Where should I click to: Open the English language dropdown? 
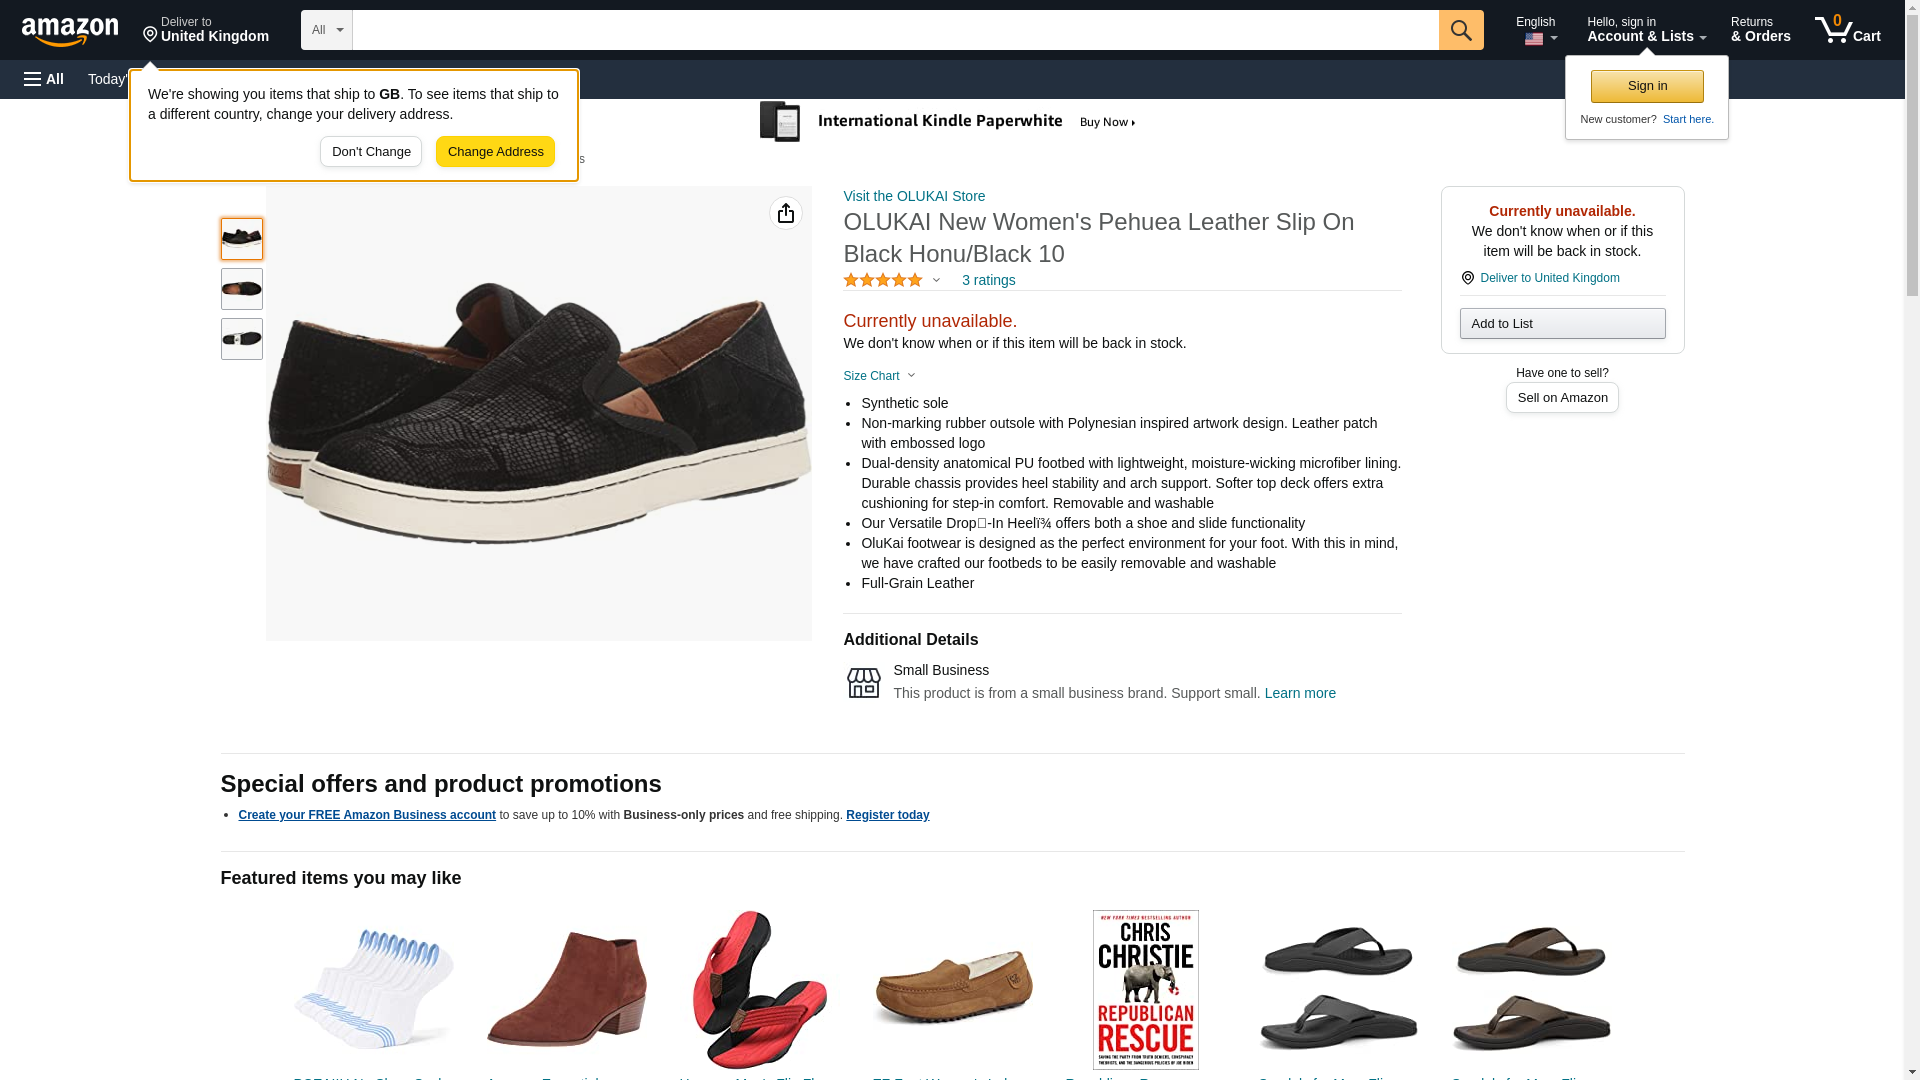pos(1536,30)
